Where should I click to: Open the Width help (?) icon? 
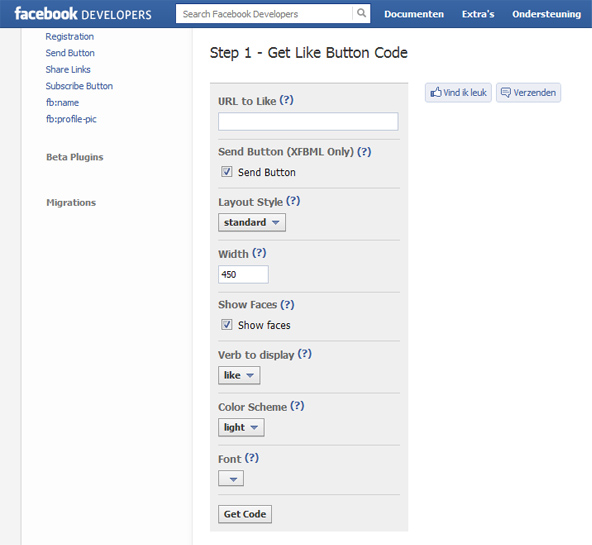point(259,253)
